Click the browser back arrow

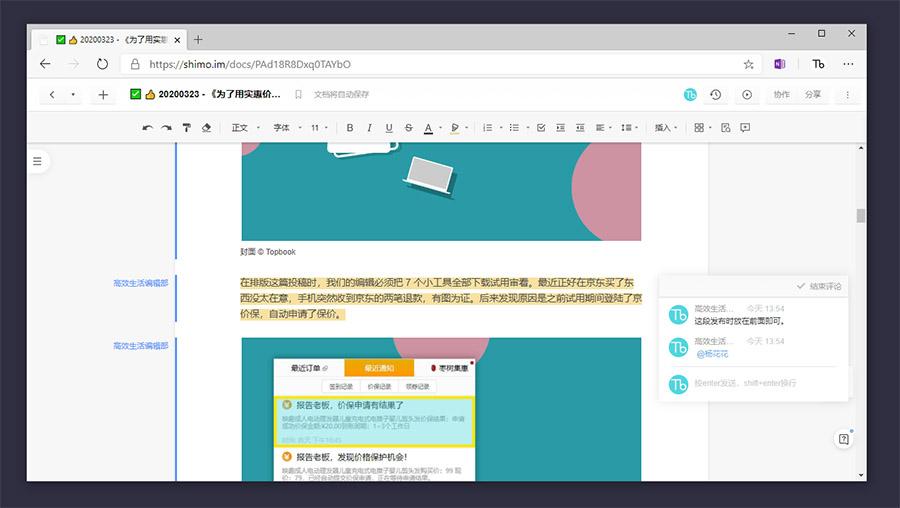(x=45, y=64)
